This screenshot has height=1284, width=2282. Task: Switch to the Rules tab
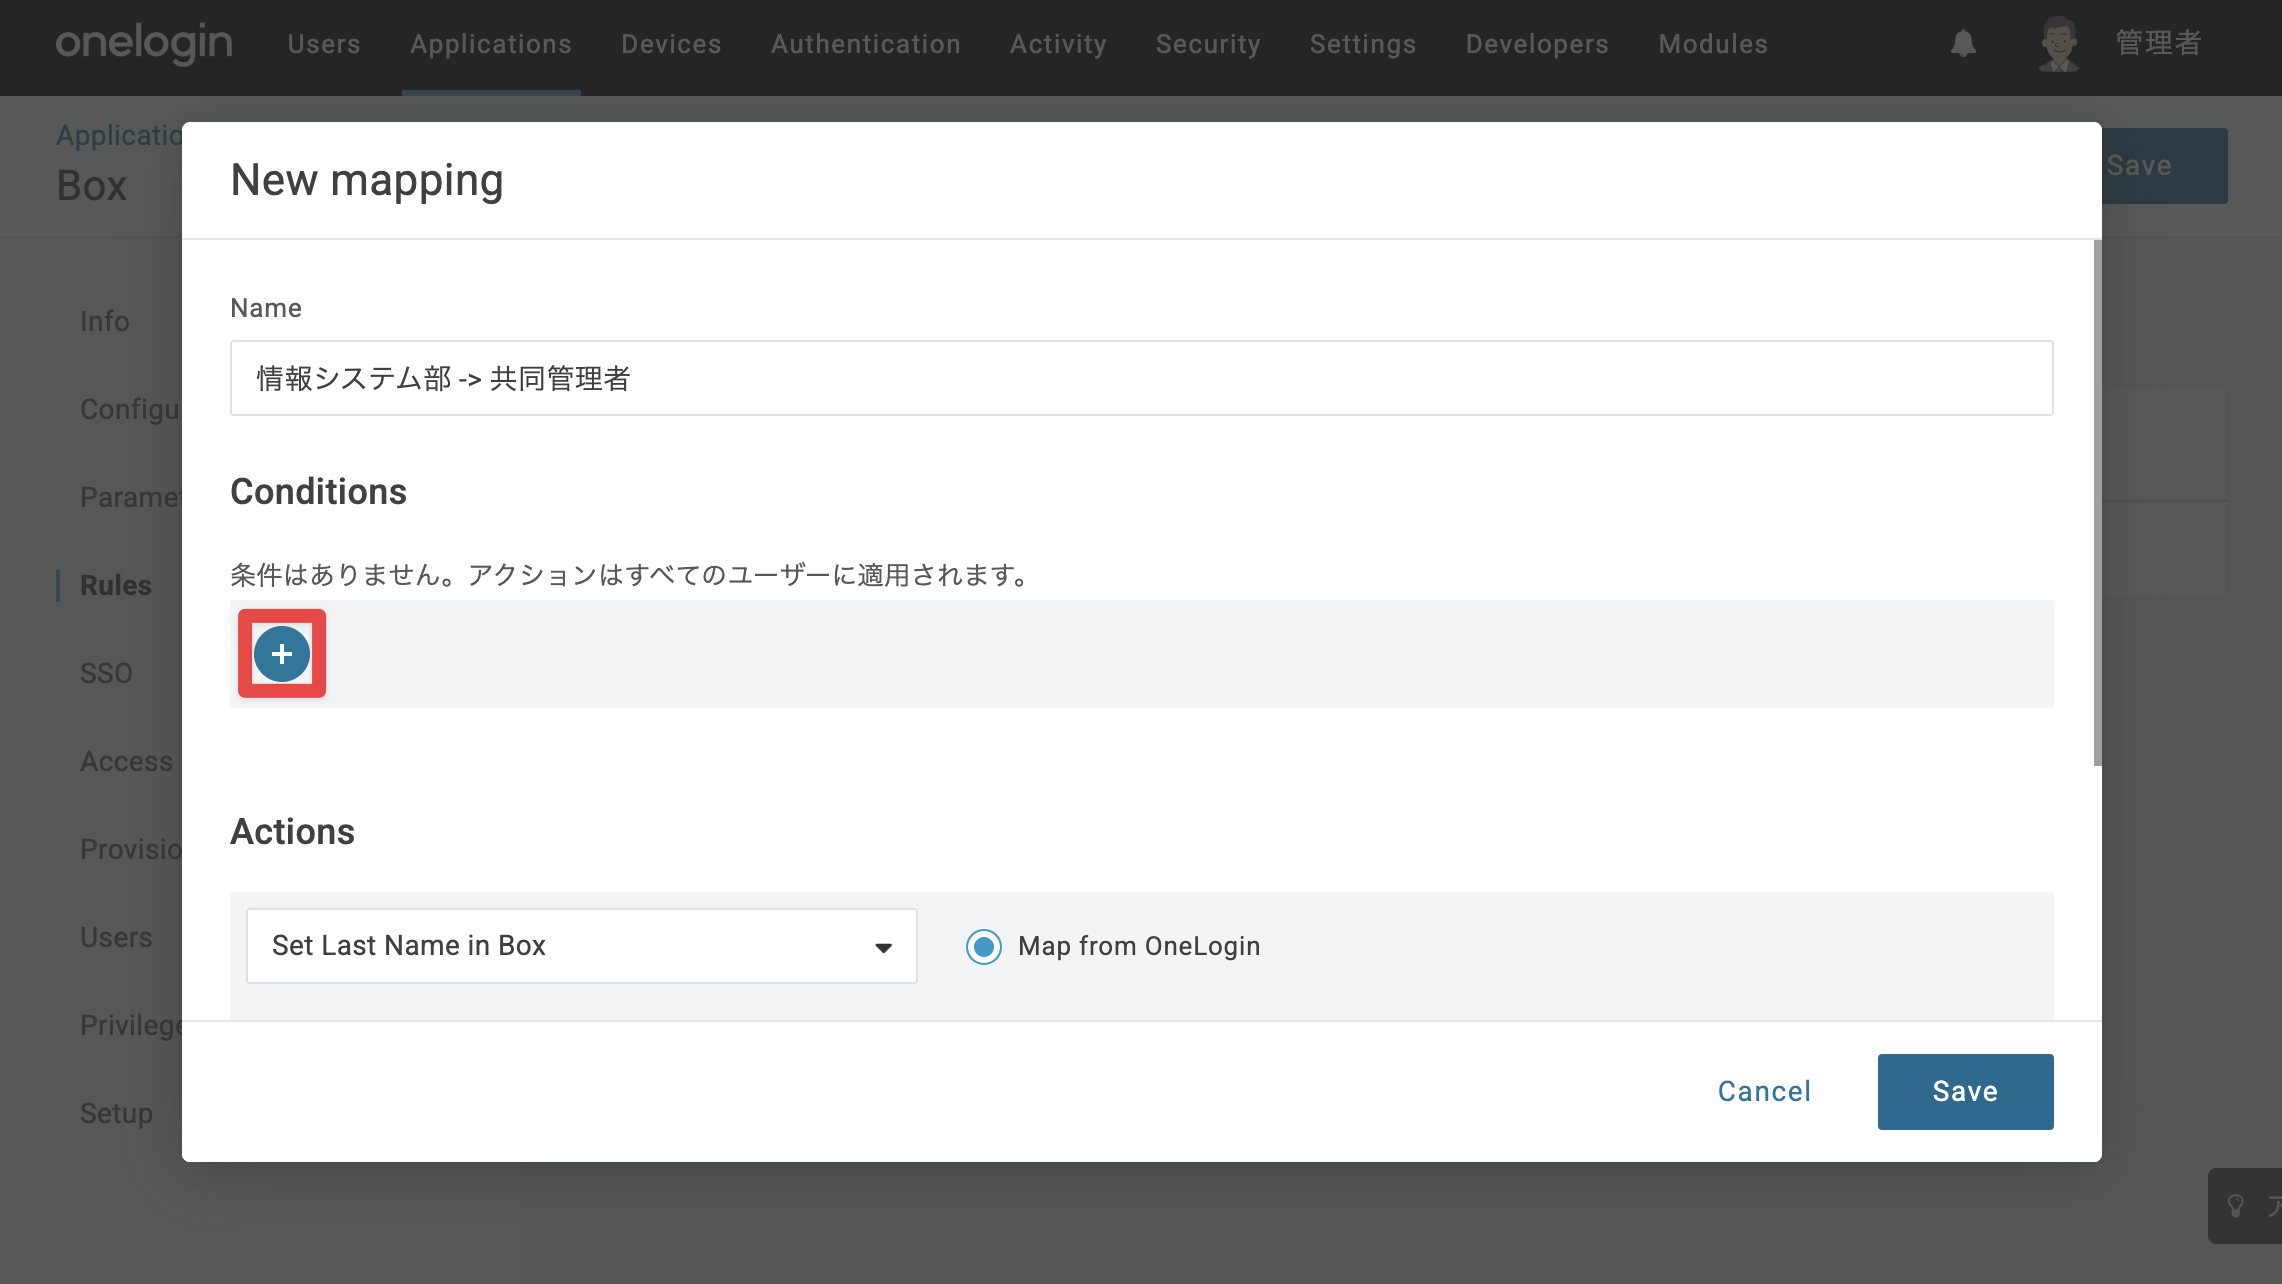click(116, 585)
